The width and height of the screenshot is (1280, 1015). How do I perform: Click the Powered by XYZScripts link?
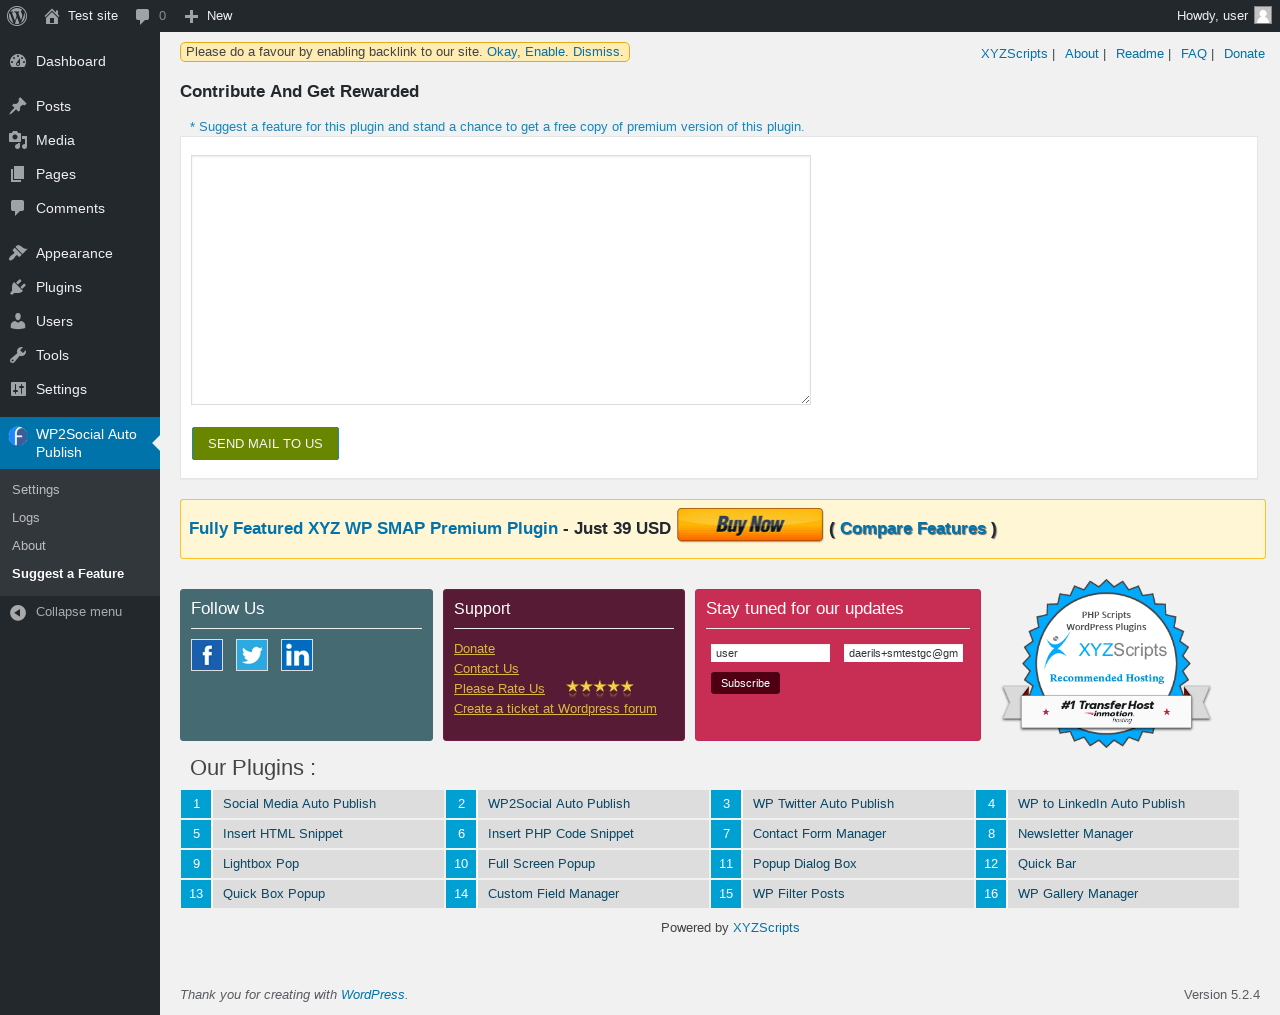click(x=766, y=928)
